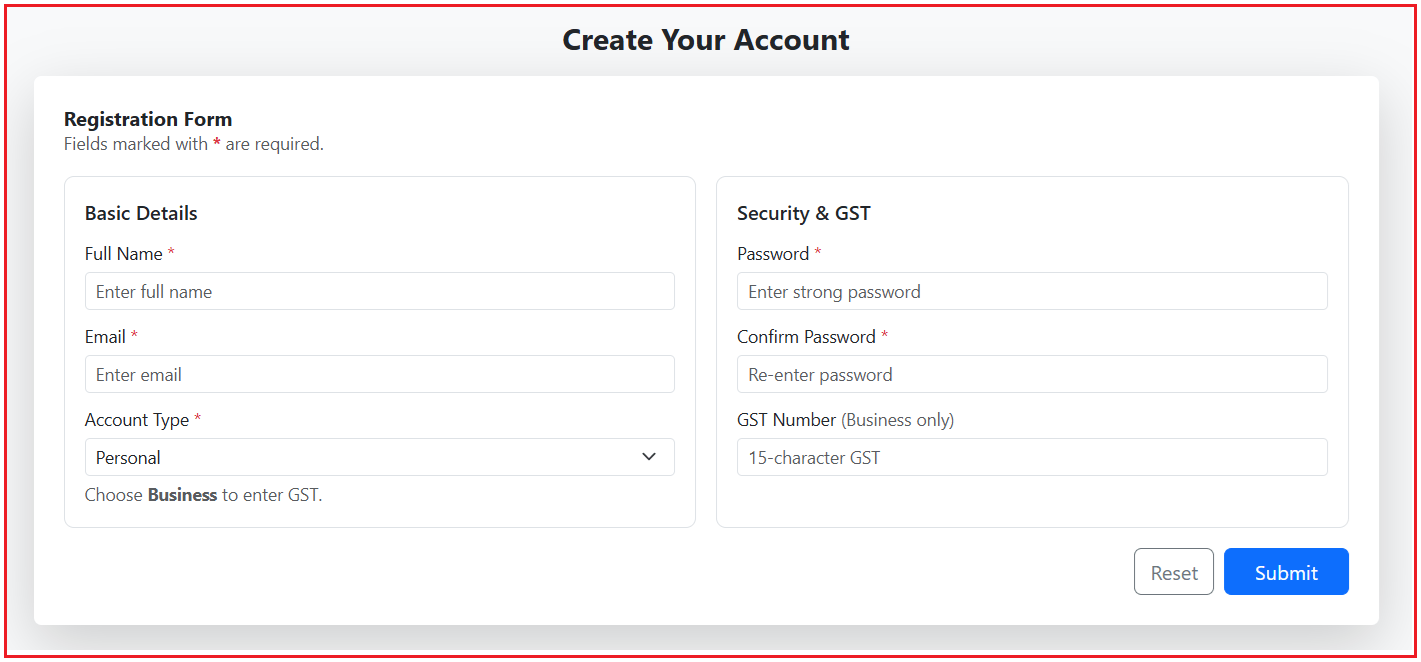
Task: Click the Full Name required asterisk
Action: (x=170, y=253)
